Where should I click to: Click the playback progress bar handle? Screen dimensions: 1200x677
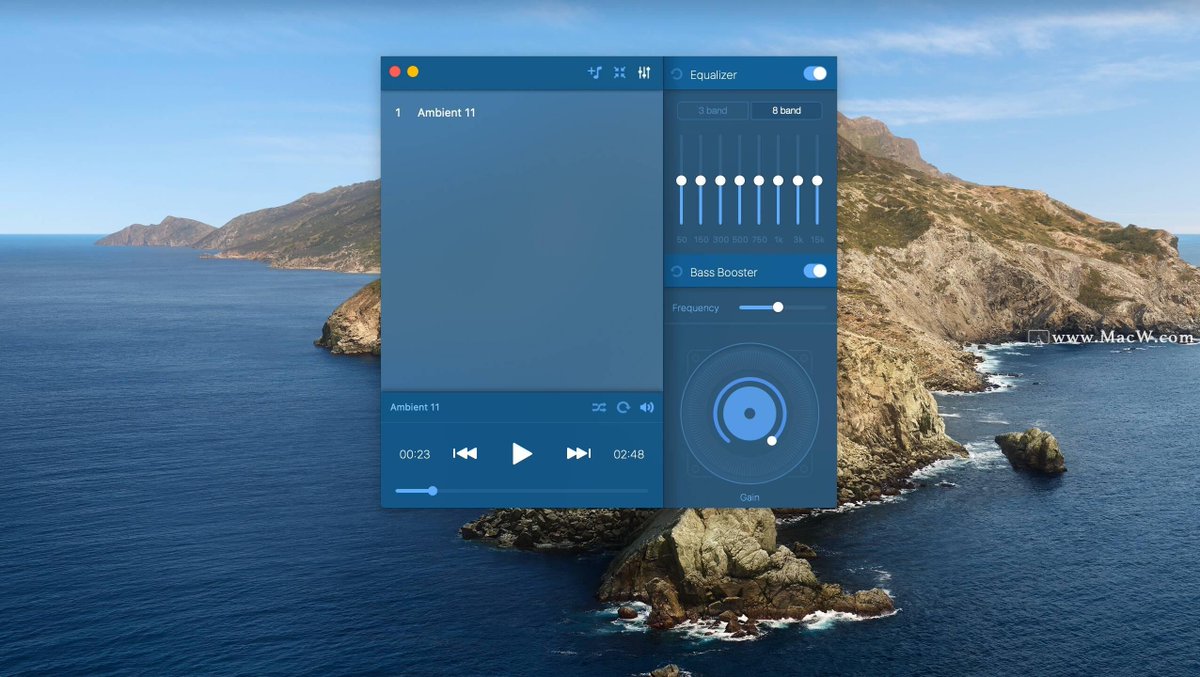(x=432, y=491)
